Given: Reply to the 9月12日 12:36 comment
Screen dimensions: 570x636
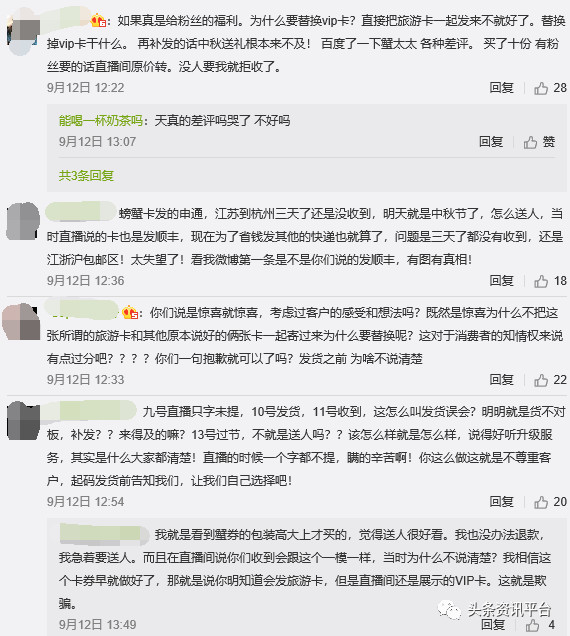Looking at the screenshot, I should pyautogui.click(x=501, y=281).
